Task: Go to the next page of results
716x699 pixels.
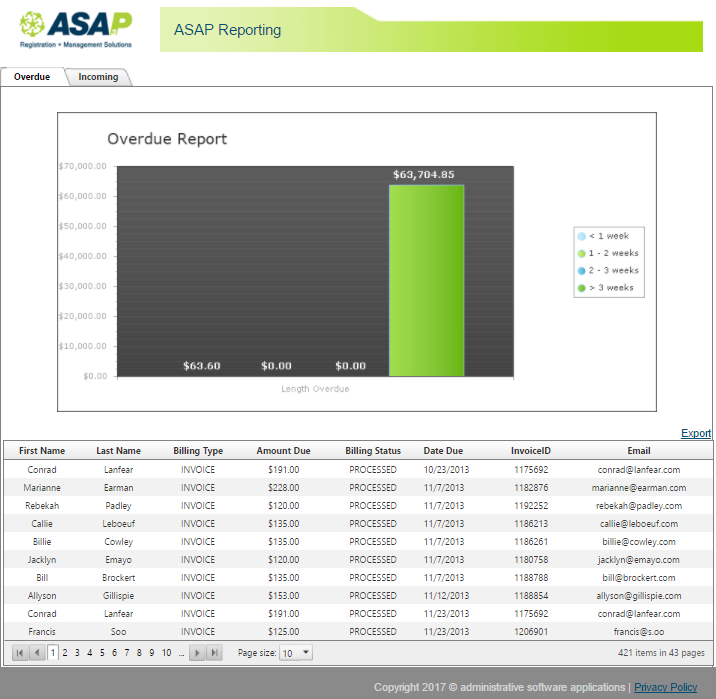Action: pyautogui.click(x=197, y=653)
